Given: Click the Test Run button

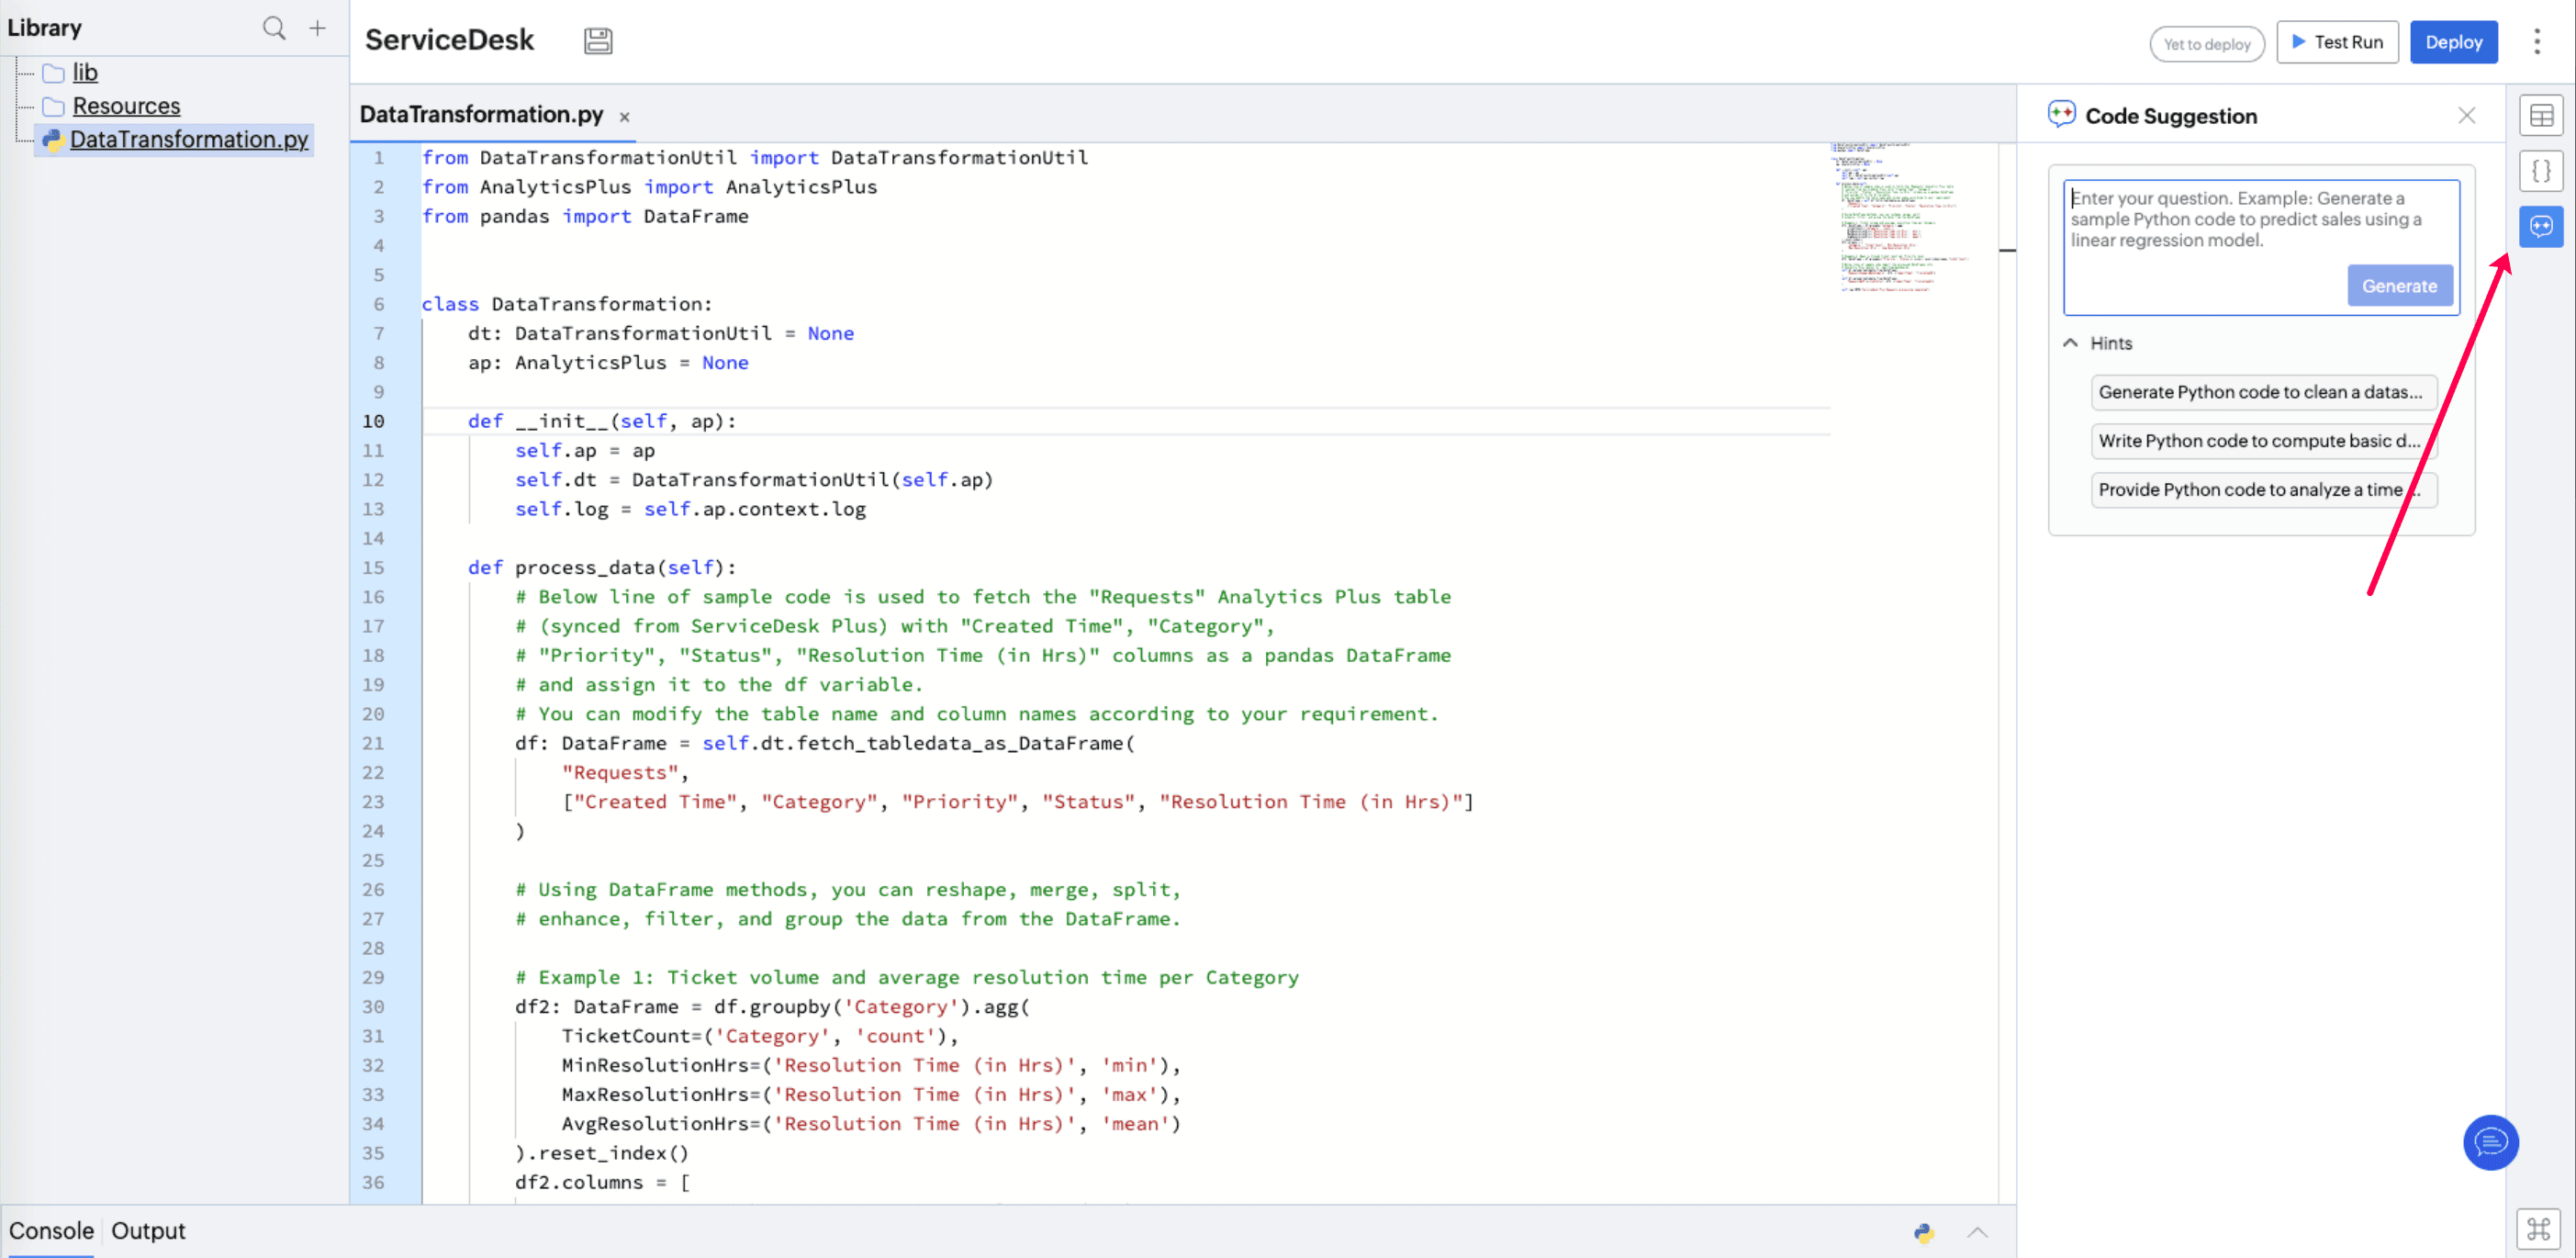Looking at the screenshot, I should pos(2336,42).
